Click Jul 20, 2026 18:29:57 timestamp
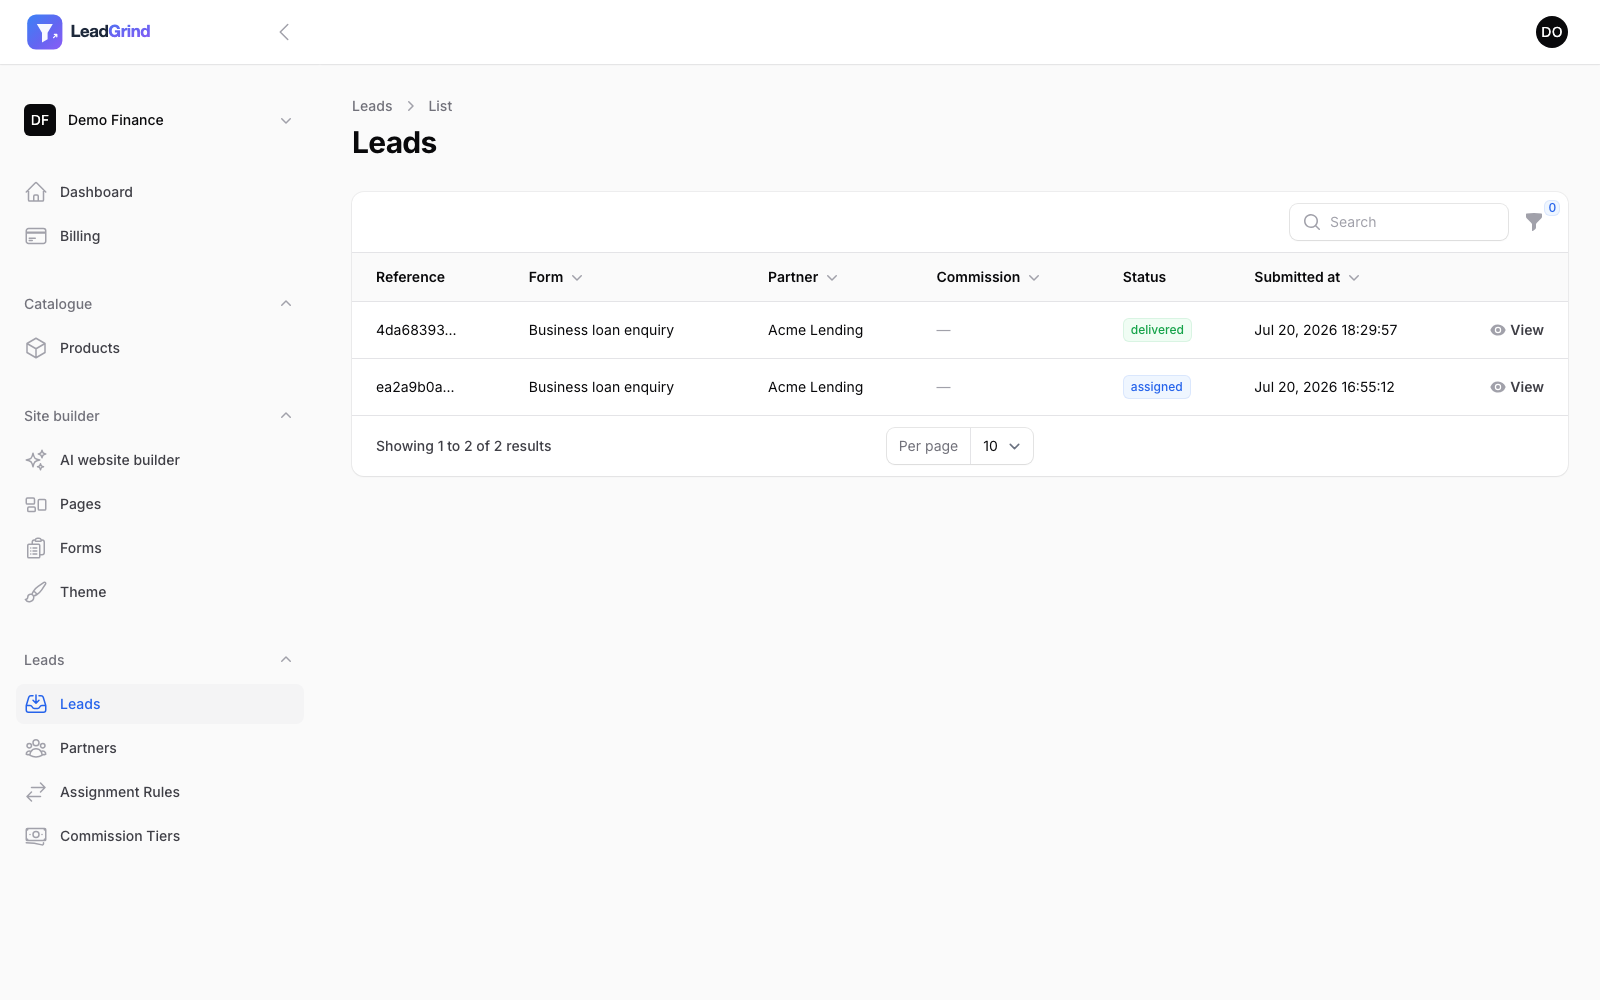The width and height of the screenshot is (1600, 1000). coord(1325,330)
